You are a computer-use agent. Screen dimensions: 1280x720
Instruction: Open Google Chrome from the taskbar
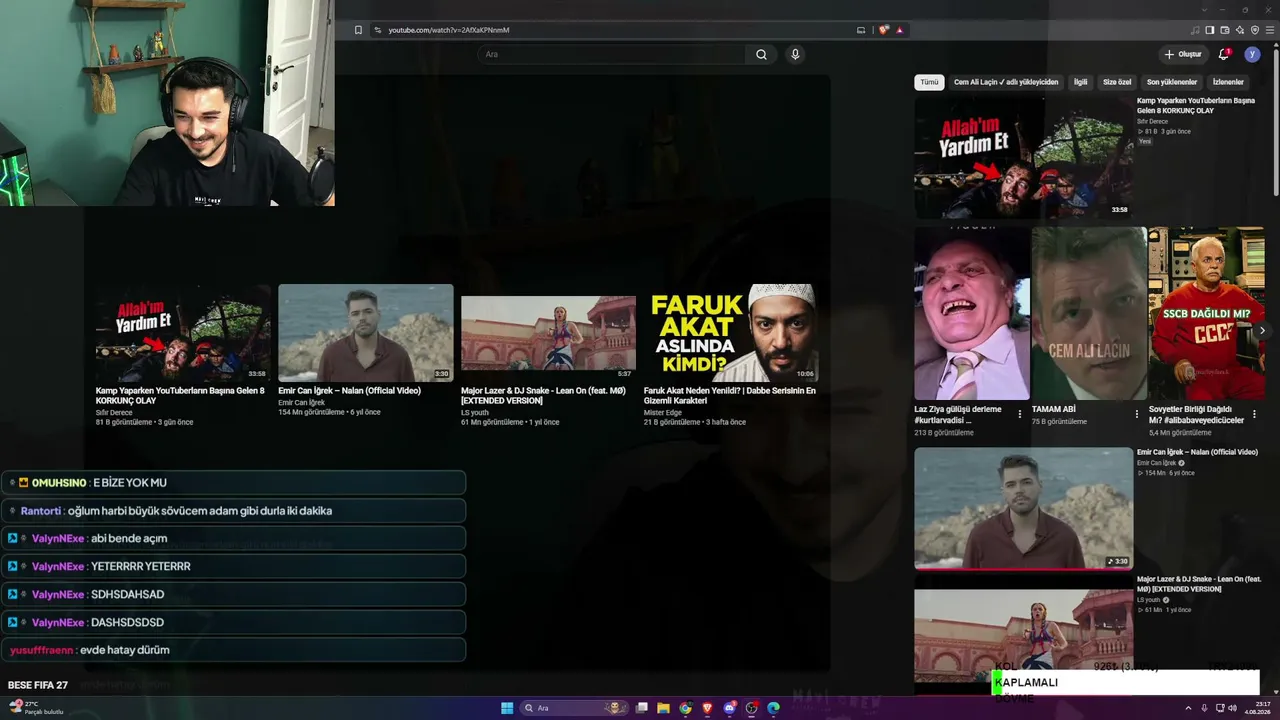(x=685, y=708)
